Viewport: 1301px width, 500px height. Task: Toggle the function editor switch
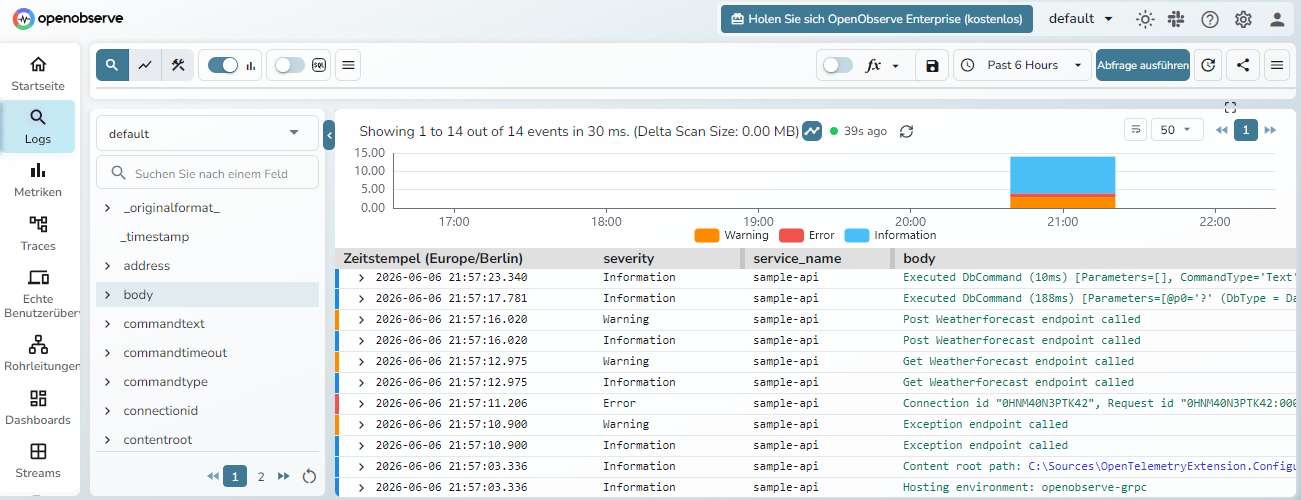[837, 65]
